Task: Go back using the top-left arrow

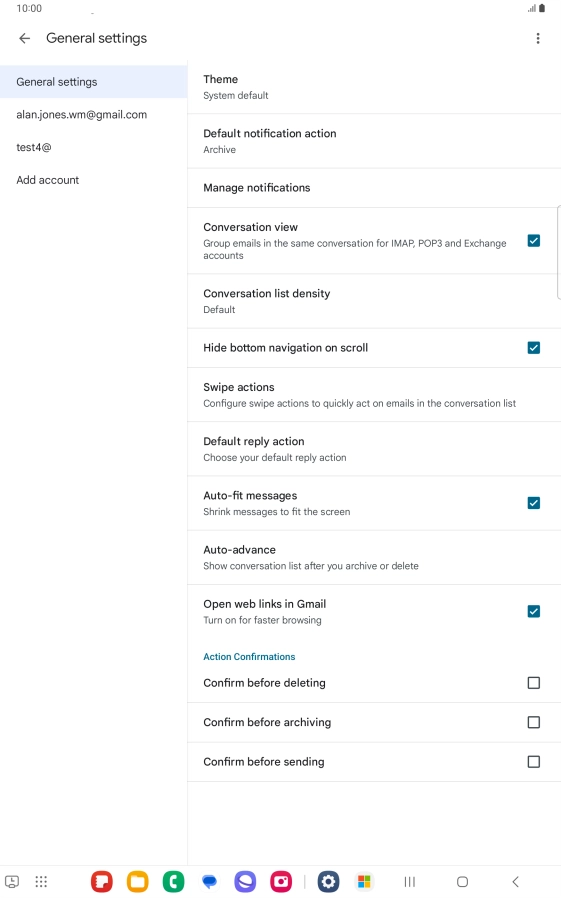Action: [24, 38]
